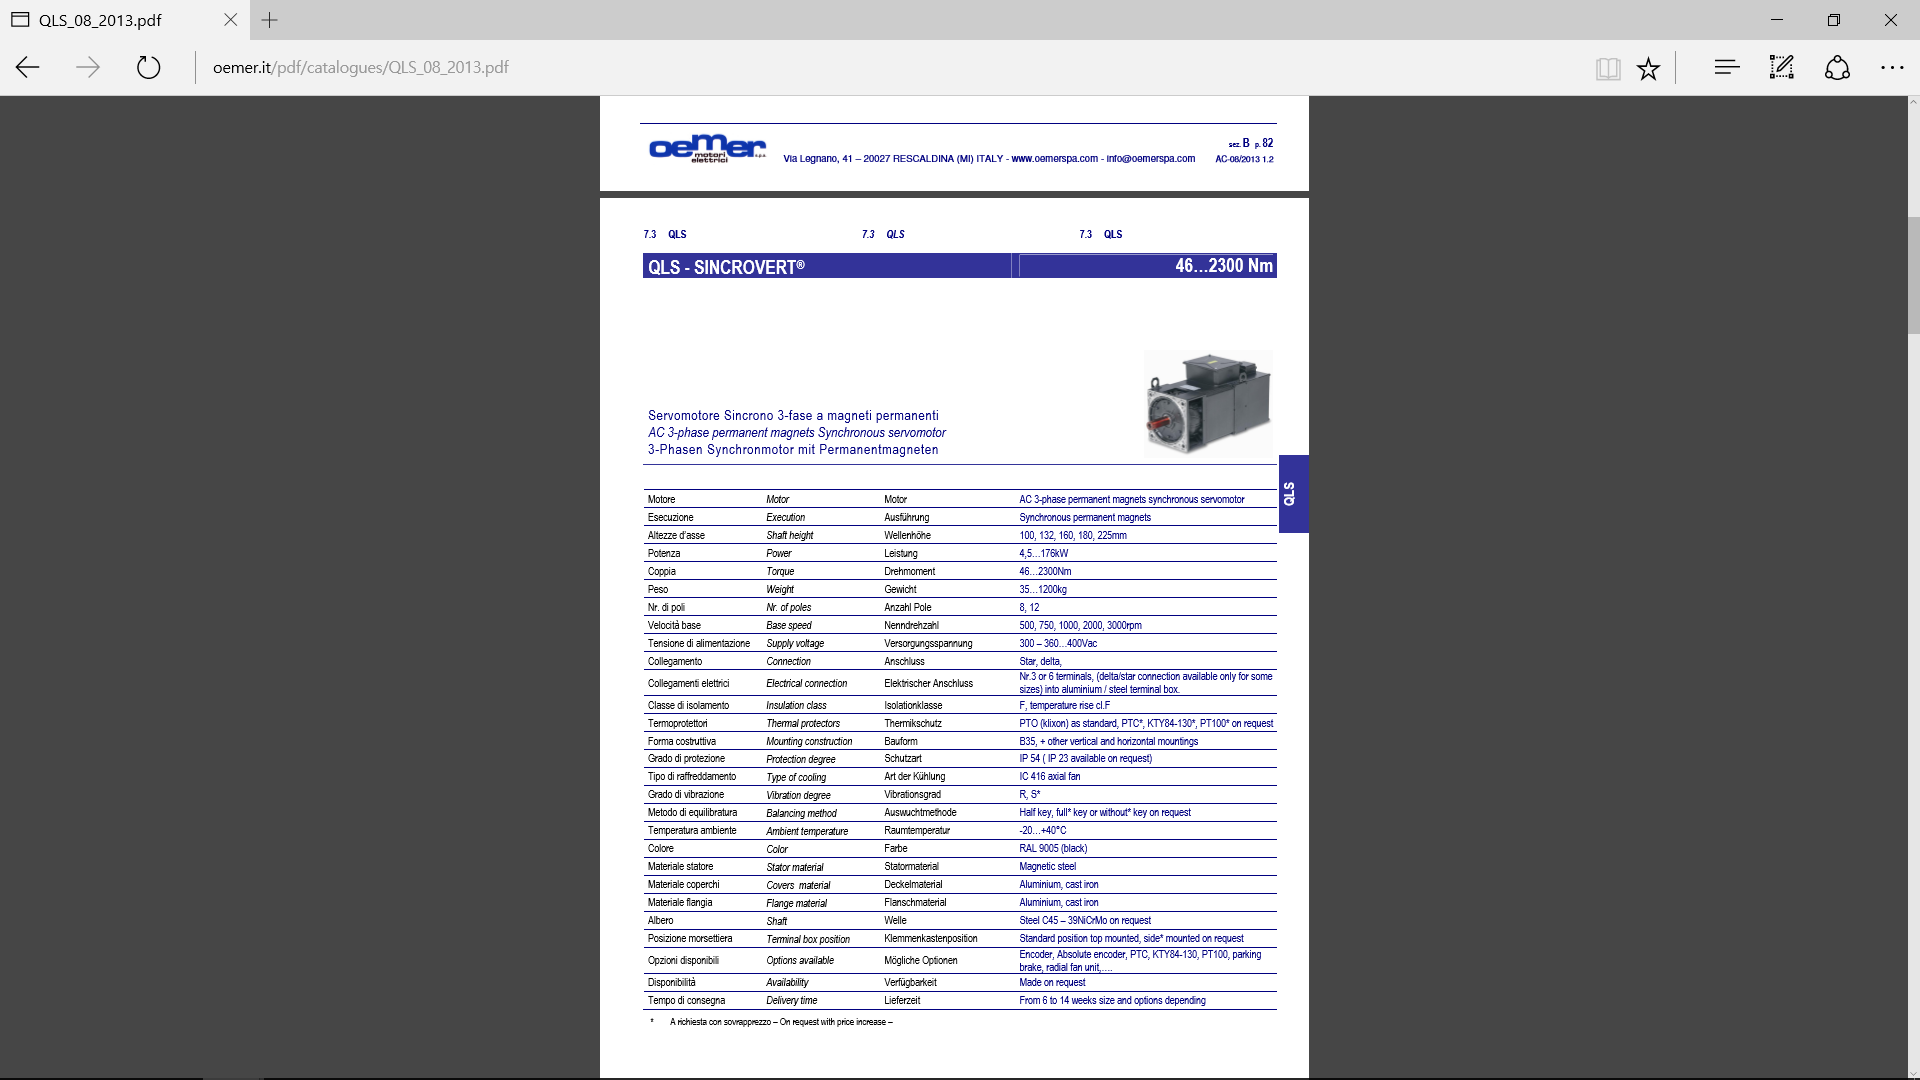Close the QLS_08_2013.pdf tab
The image size is (1920, 1080).
coord(231,19)
